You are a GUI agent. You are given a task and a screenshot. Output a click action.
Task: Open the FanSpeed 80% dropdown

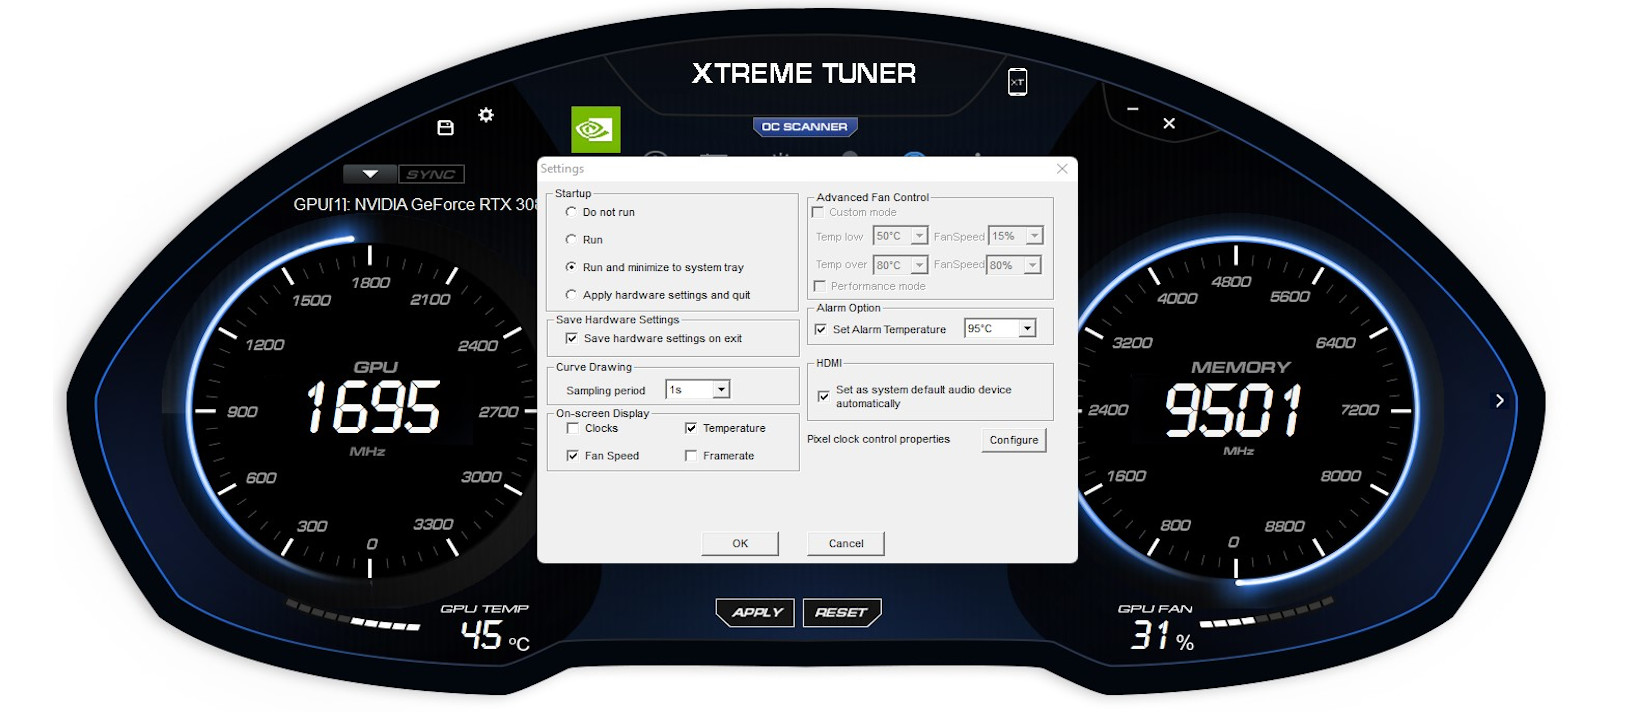click(x=1014, y=265)
